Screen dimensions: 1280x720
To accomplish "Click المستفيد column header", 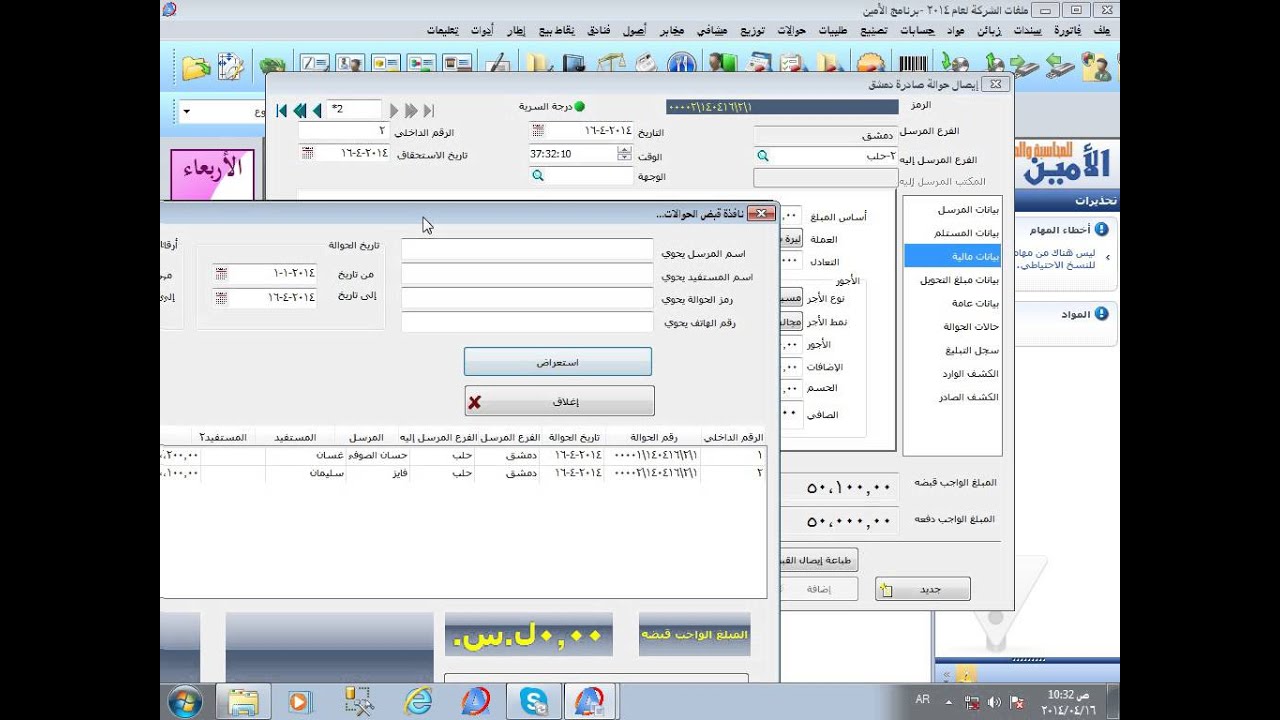I will [x=294, y=437].
